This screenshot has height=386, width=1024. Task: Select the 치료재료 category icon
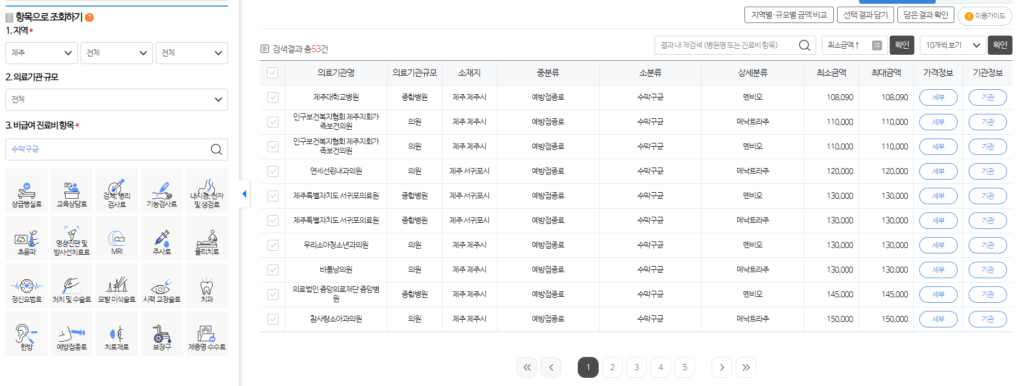click(x=117, y=334)
